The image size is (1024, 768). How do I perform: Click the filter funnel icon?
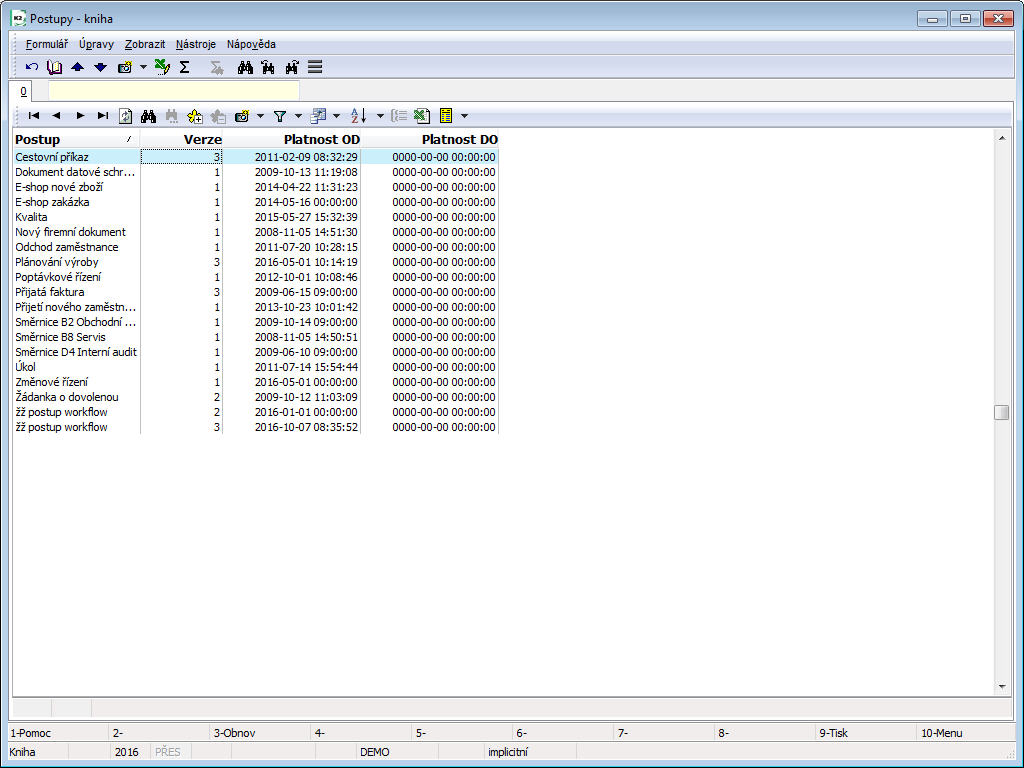tap(280, 116)
